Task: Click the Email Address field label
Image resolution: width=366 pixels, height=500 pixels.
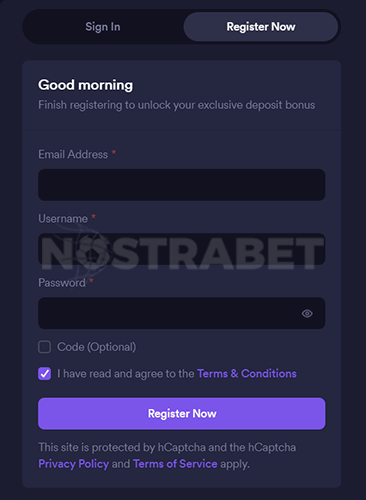Action: (73, 154)
